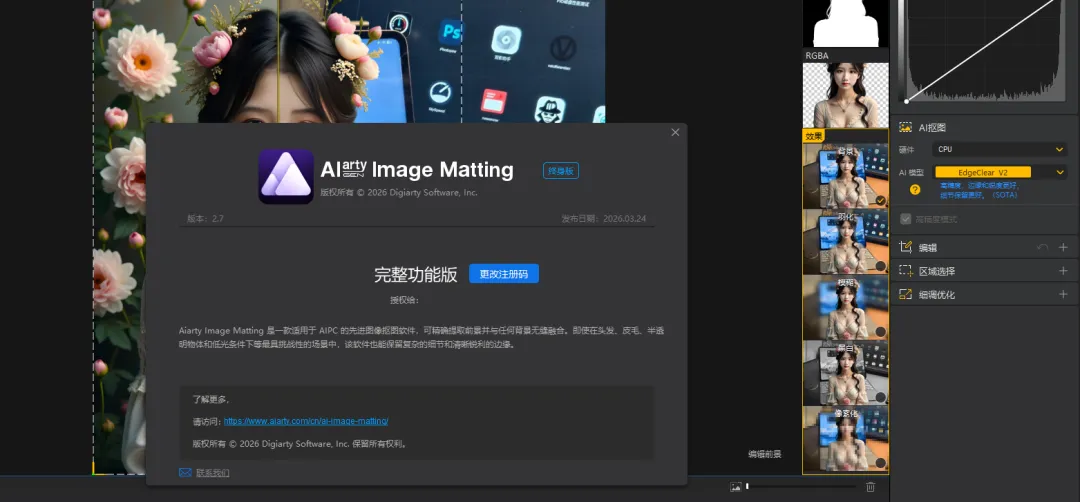Screen dimensions: 1080x502
Task: Open the 硬件 CPU hardware dropdown
Action: 999,149
